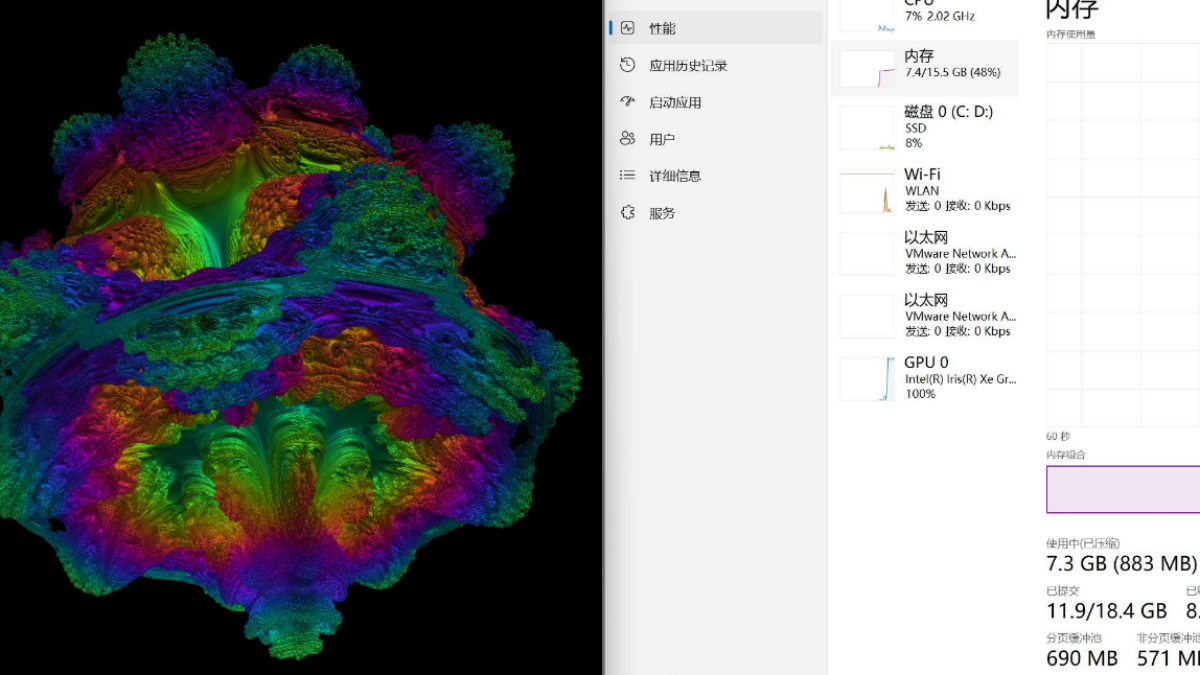Click the Users (用户) sidebar icon
Viewport: 1200px width, 675px height.
(627, 139)
